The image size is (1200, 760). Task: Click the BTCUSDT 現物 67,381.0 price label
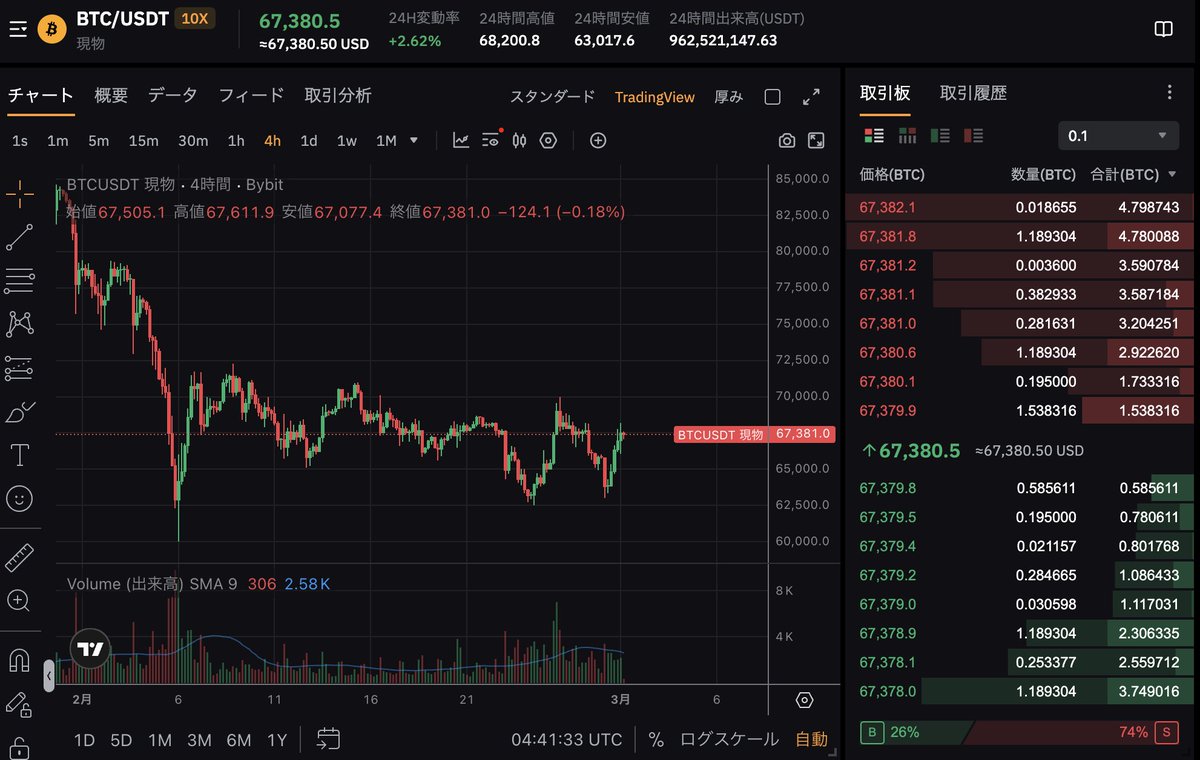click(x=753, y=434)
